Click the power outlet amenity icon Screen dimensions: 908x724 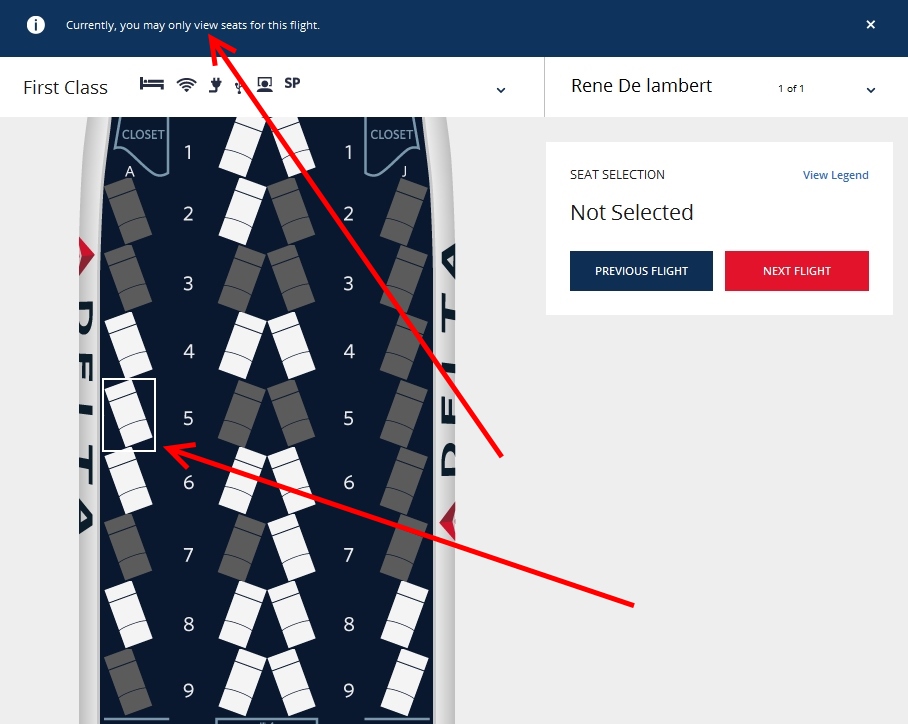point(215,86)
